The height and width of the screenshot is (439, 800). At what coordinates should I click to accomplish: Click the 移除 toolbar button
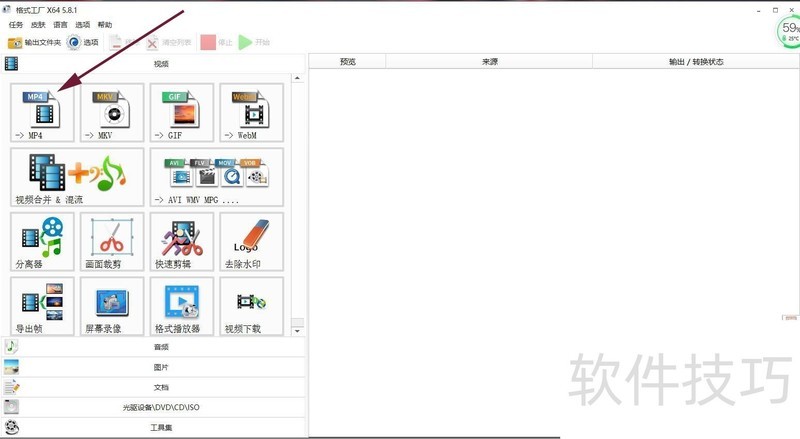tap(124, 42)
